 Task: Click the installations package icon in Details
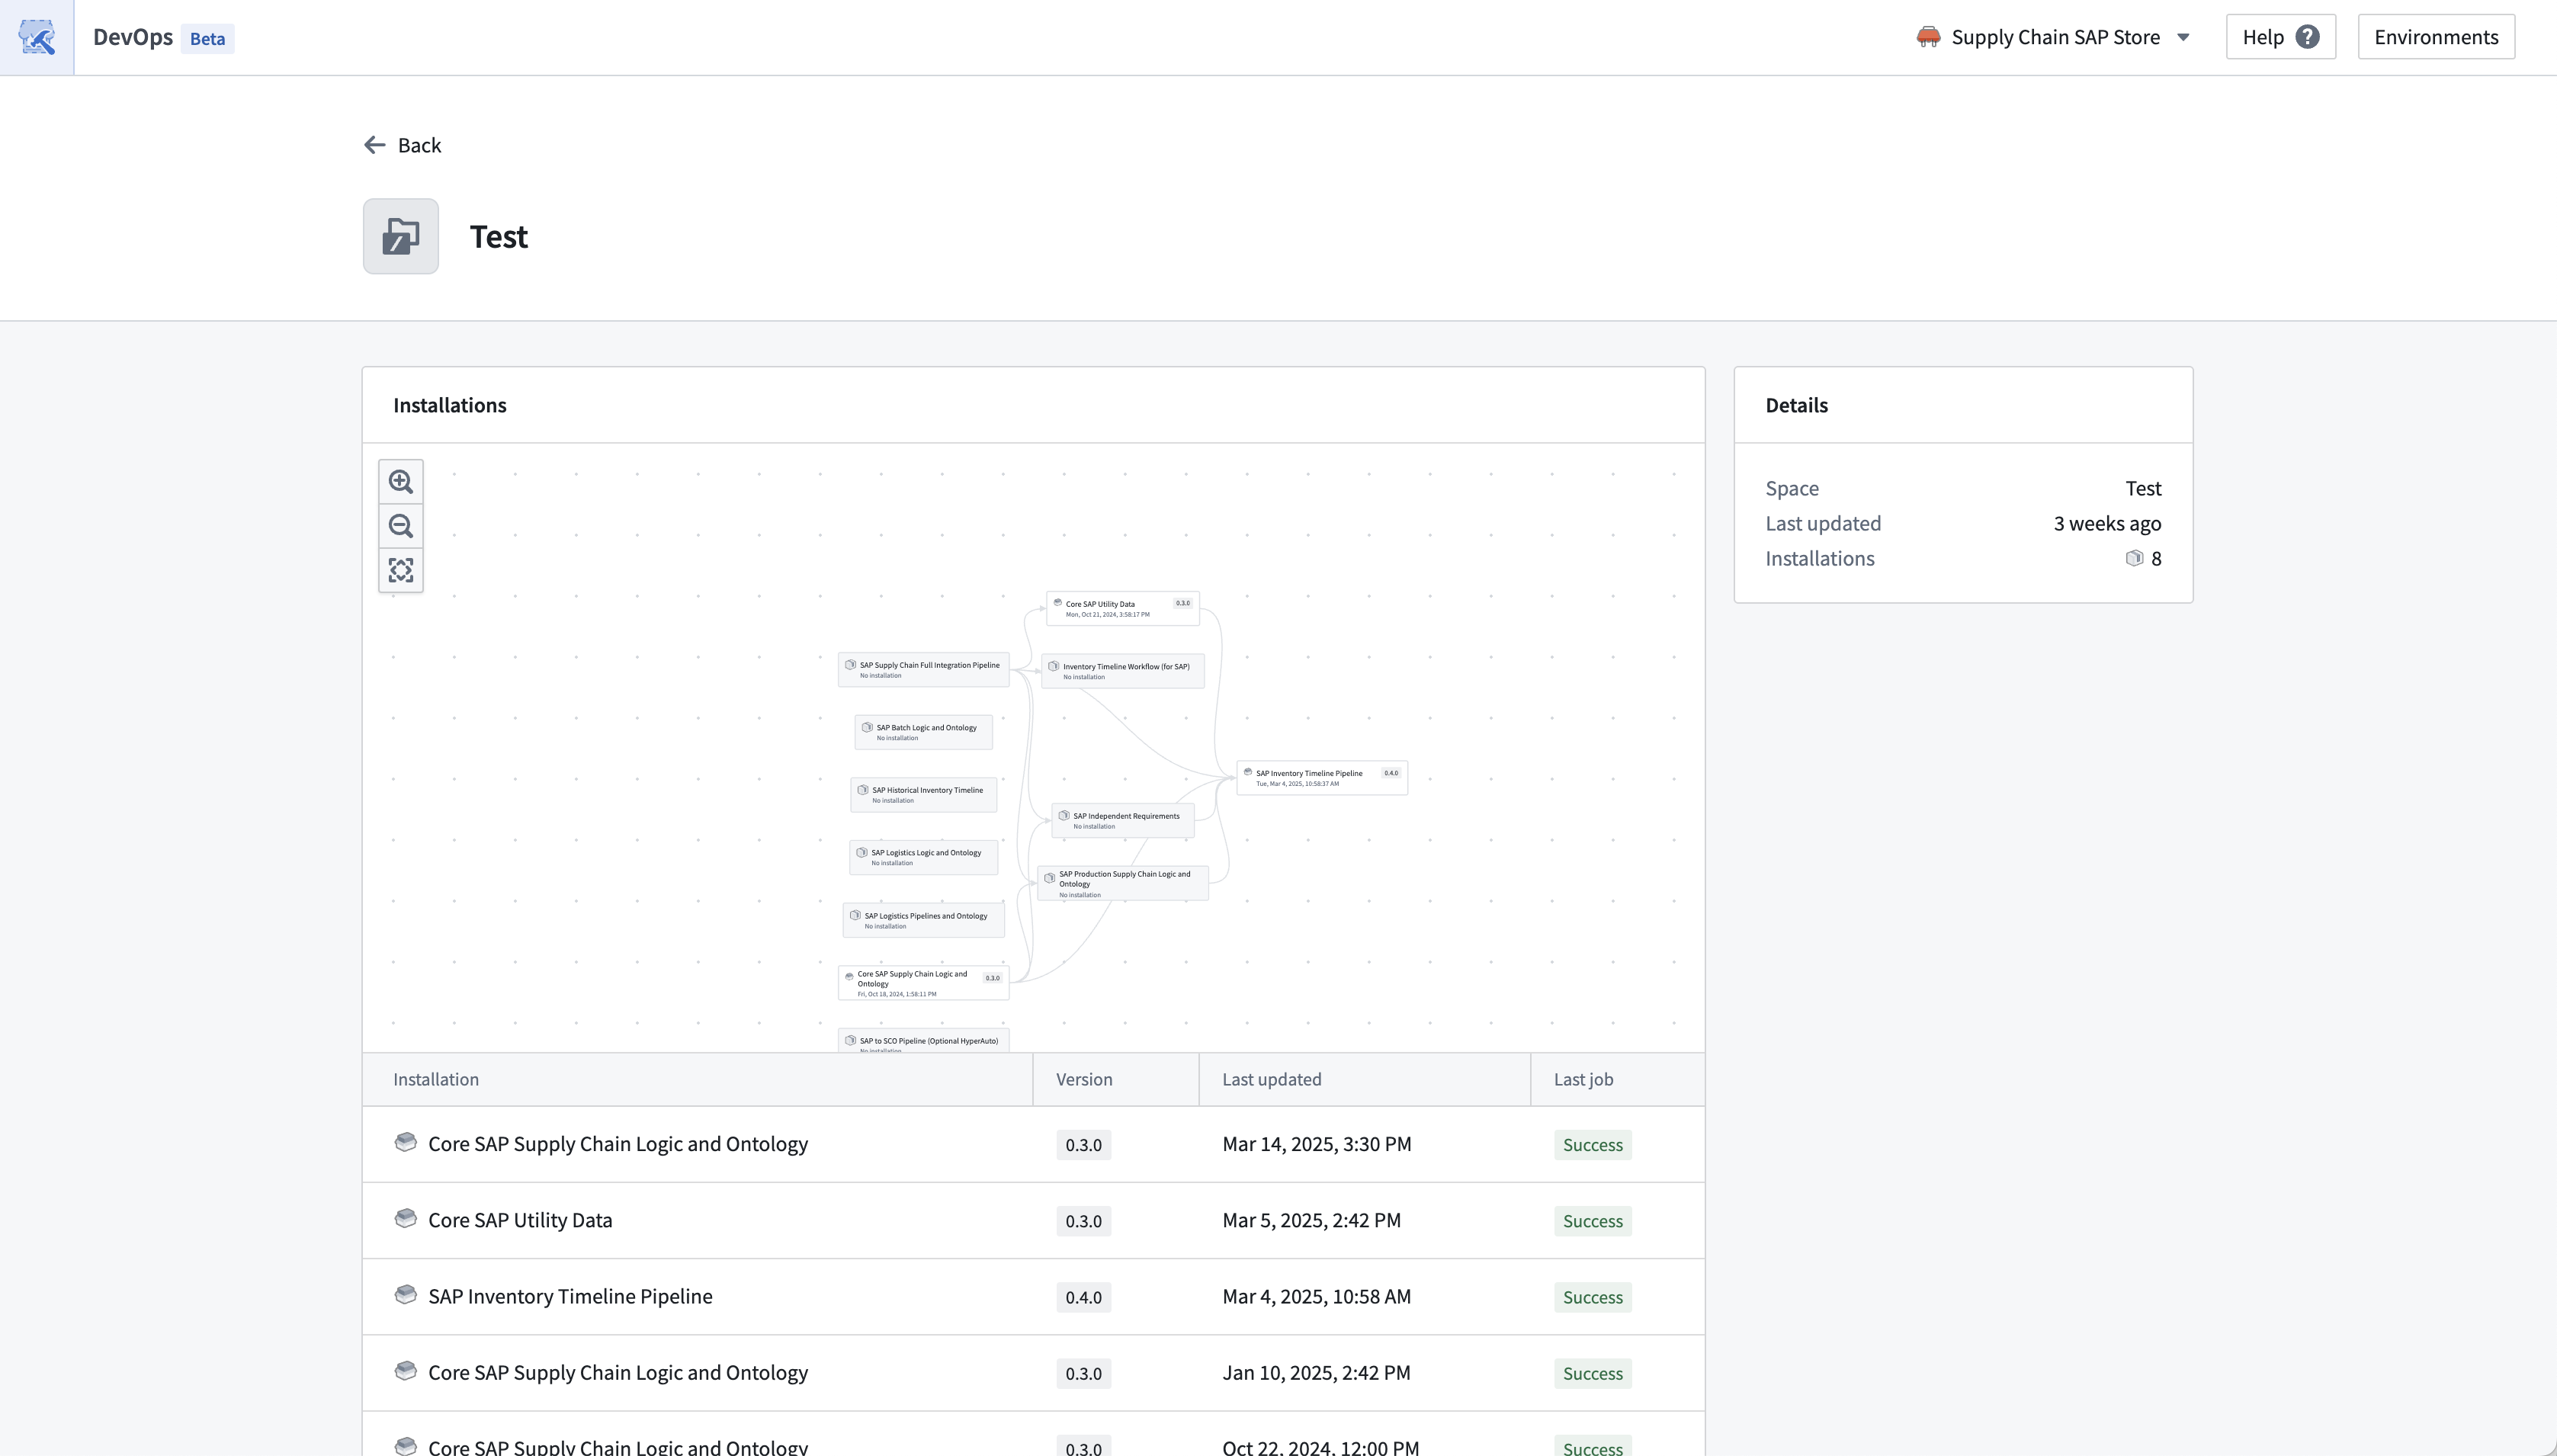tap(2134, 558)
